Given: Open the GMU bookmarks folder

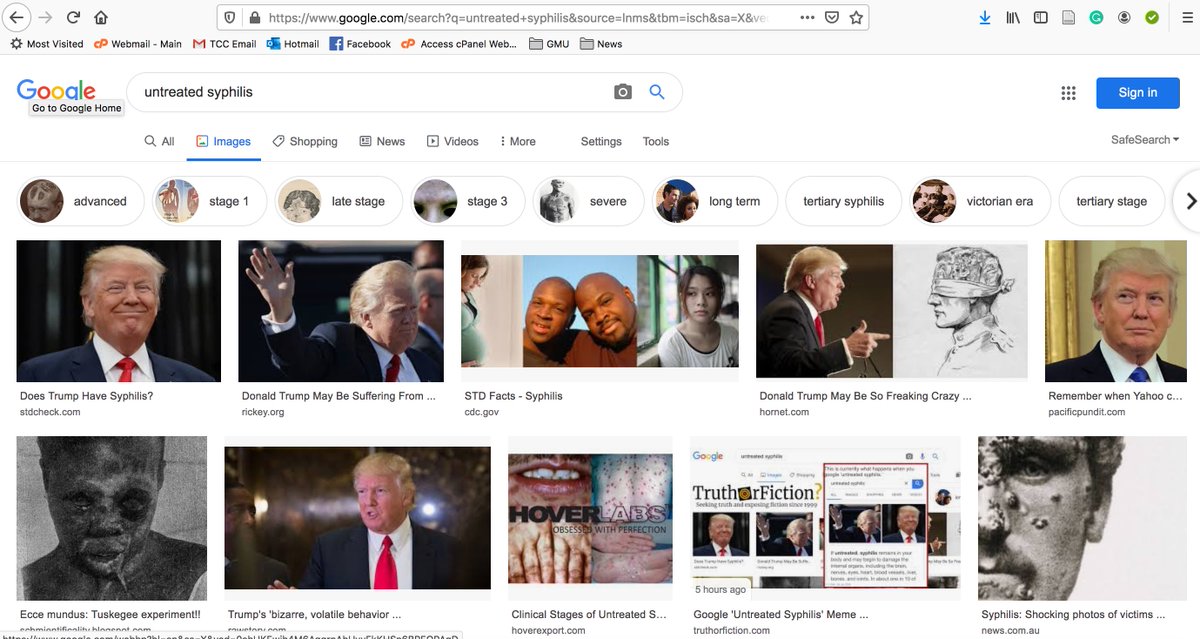Looking at the screenshot, I should pos(549,44).
